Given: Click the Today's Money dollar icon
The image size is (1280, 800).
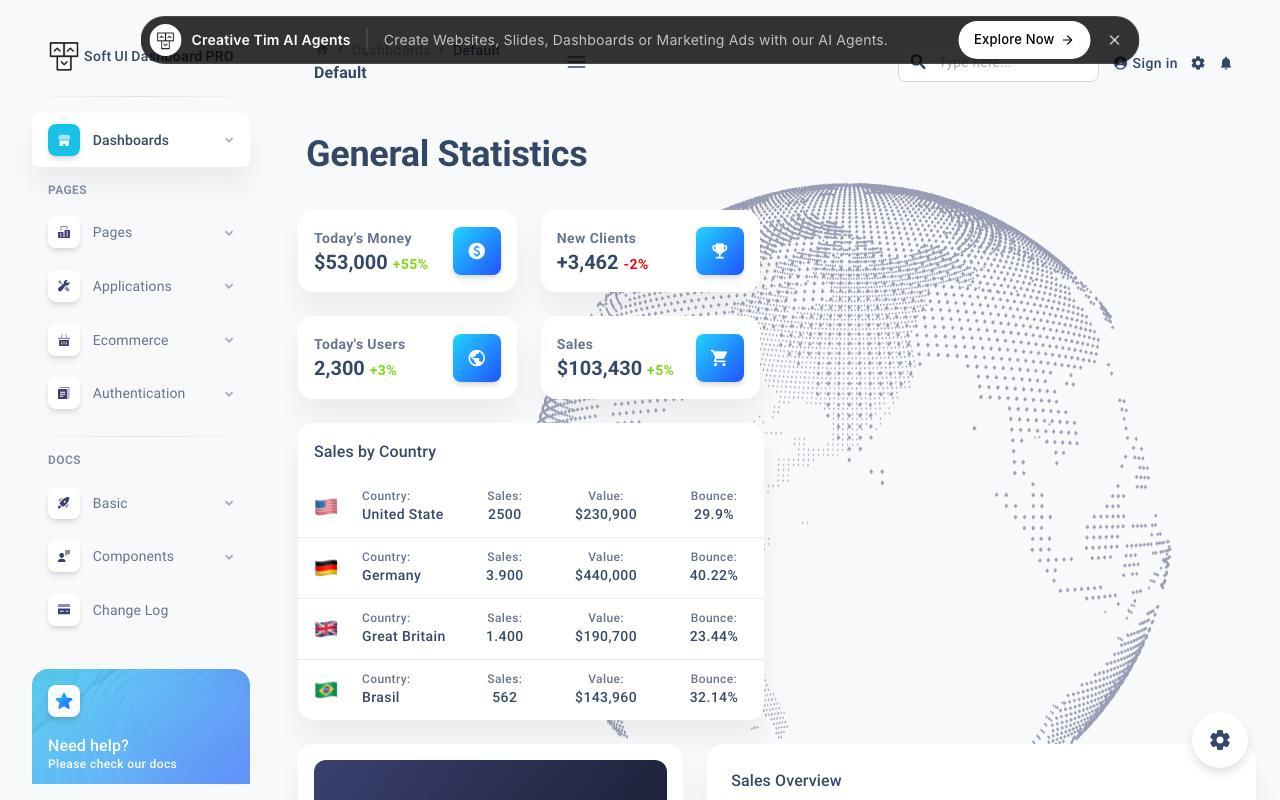Looking at the screenshot, I should coord(477,251).
